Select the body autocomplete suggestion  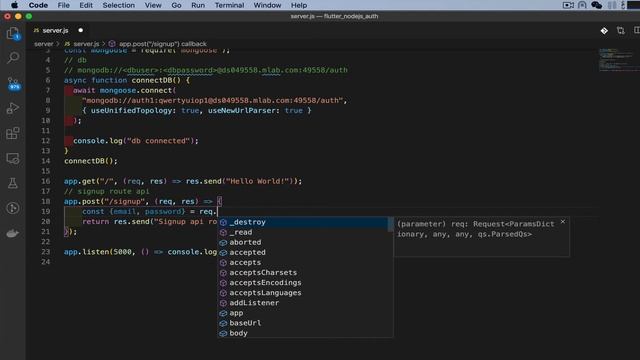tap(305, 333)
